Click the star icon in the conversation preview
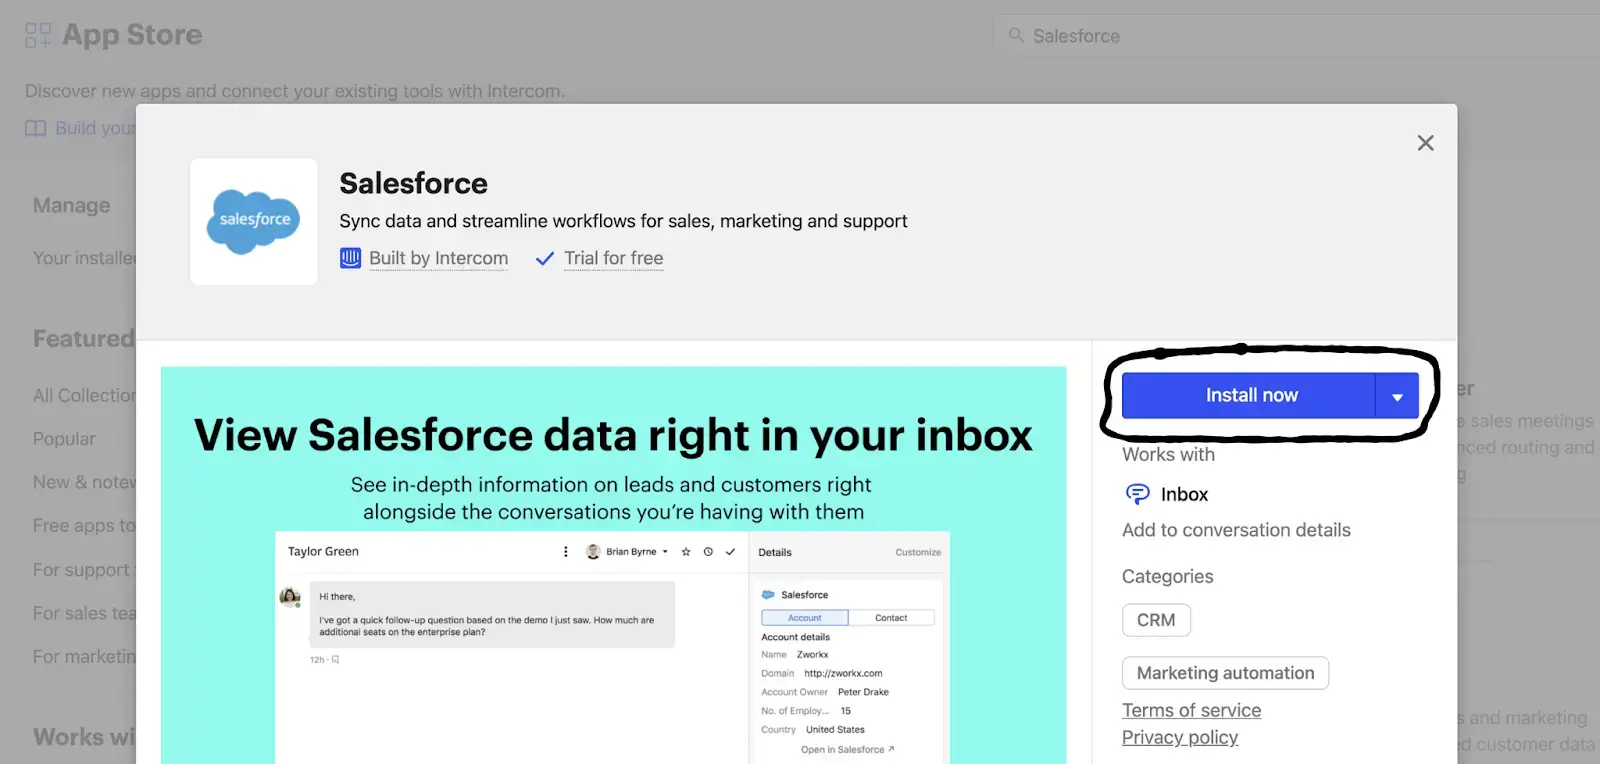The height and width of the screenshot is (764, 1600). click(x=686, y=552)
